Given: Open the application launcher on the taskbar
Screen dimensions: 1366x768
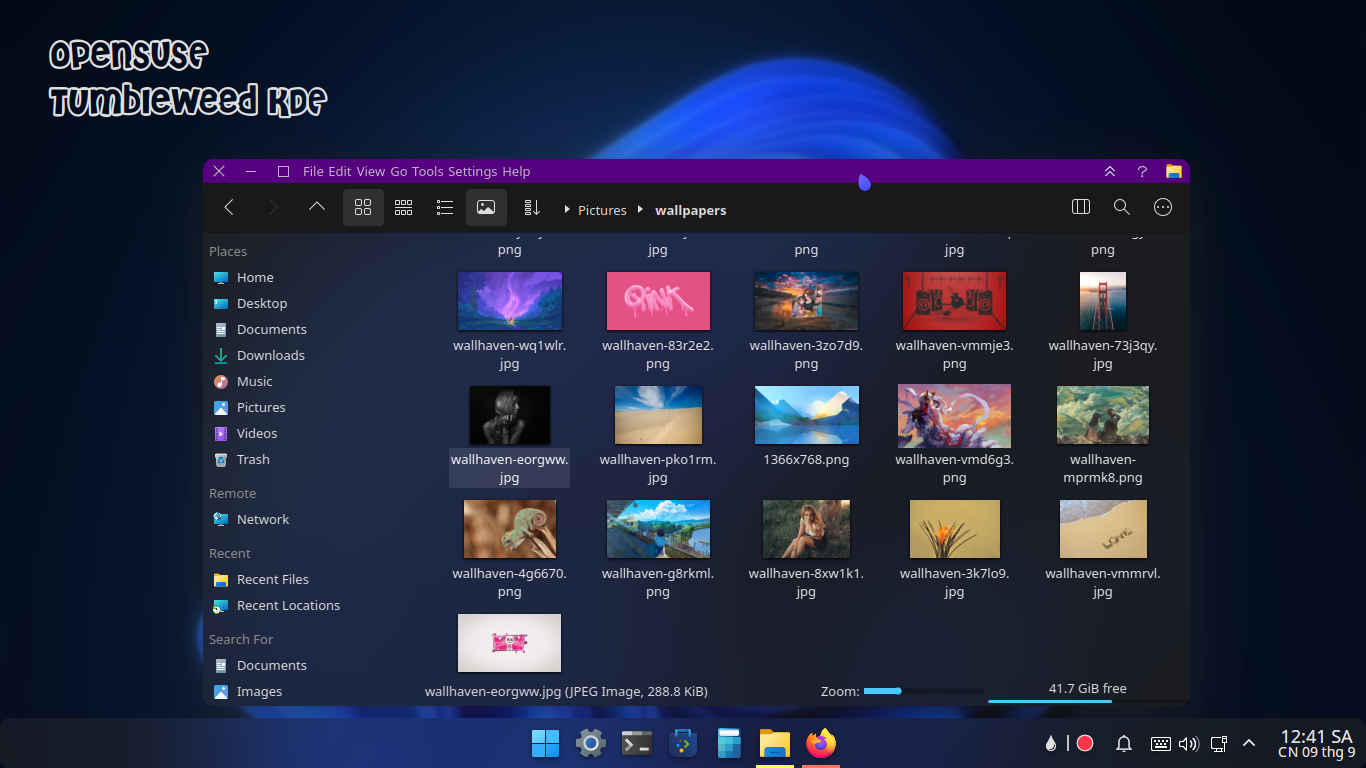Looking at the screenshot, I should pyautogui.click(x=545, y=743).
